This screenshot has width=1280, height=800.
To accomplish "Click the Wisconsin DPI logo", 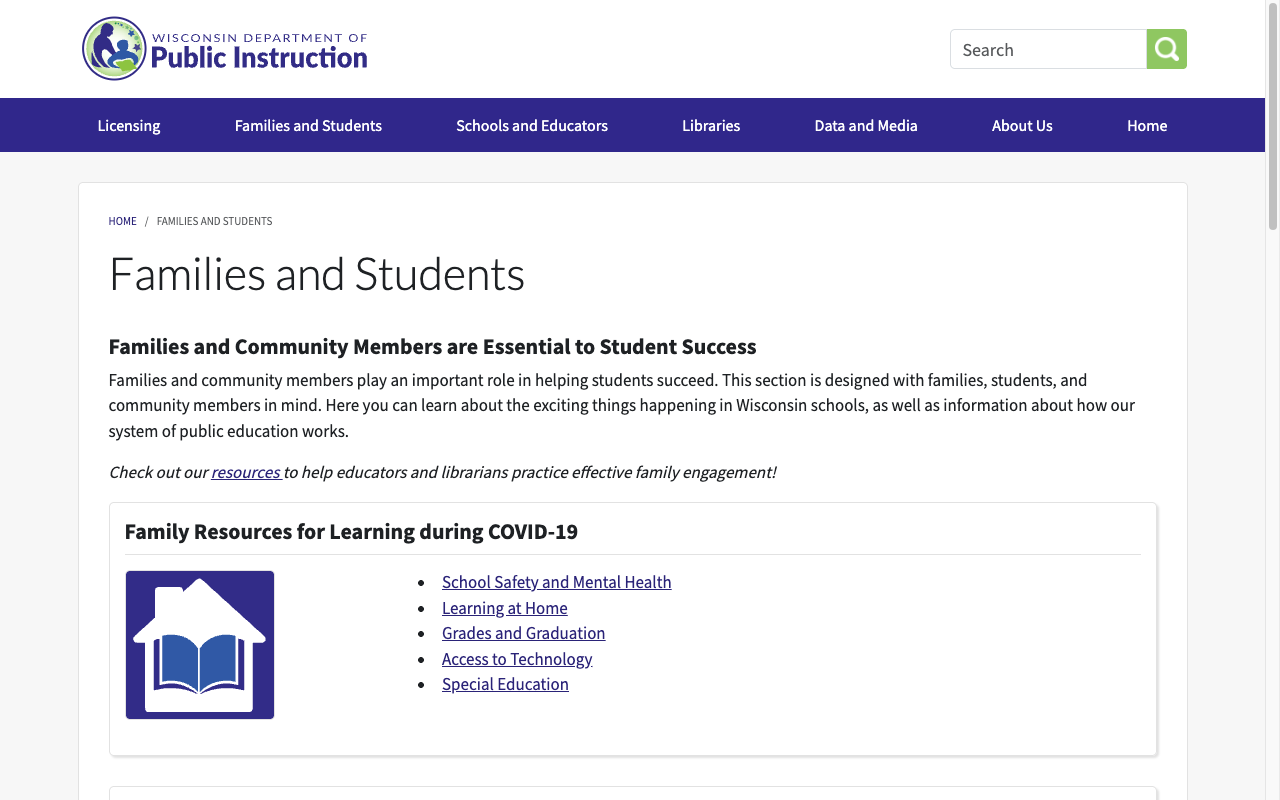I will coord(225,48).
